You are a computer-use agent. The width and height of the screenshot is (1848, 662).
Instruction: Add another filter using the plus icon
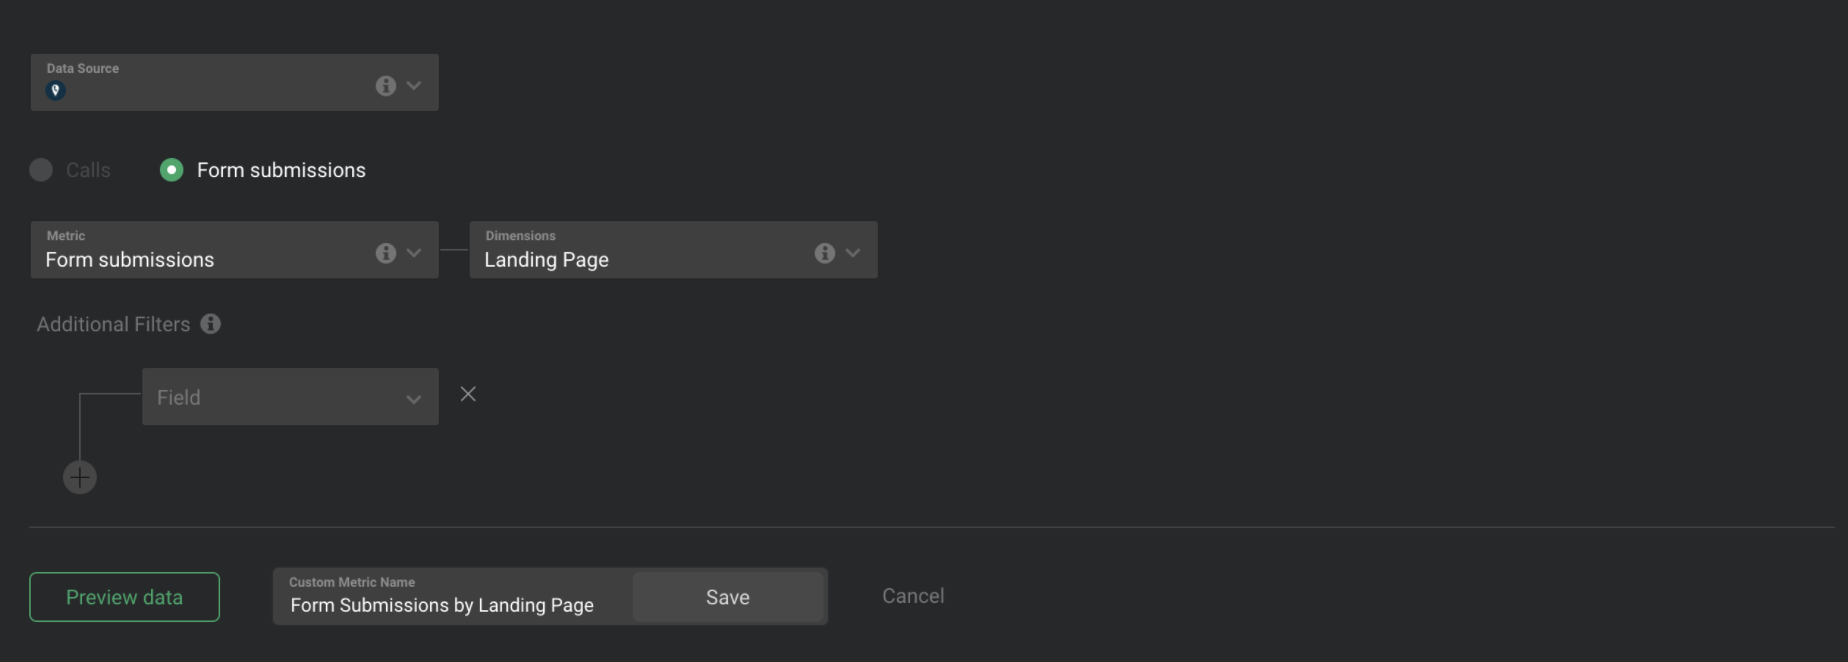pos(80,477)
